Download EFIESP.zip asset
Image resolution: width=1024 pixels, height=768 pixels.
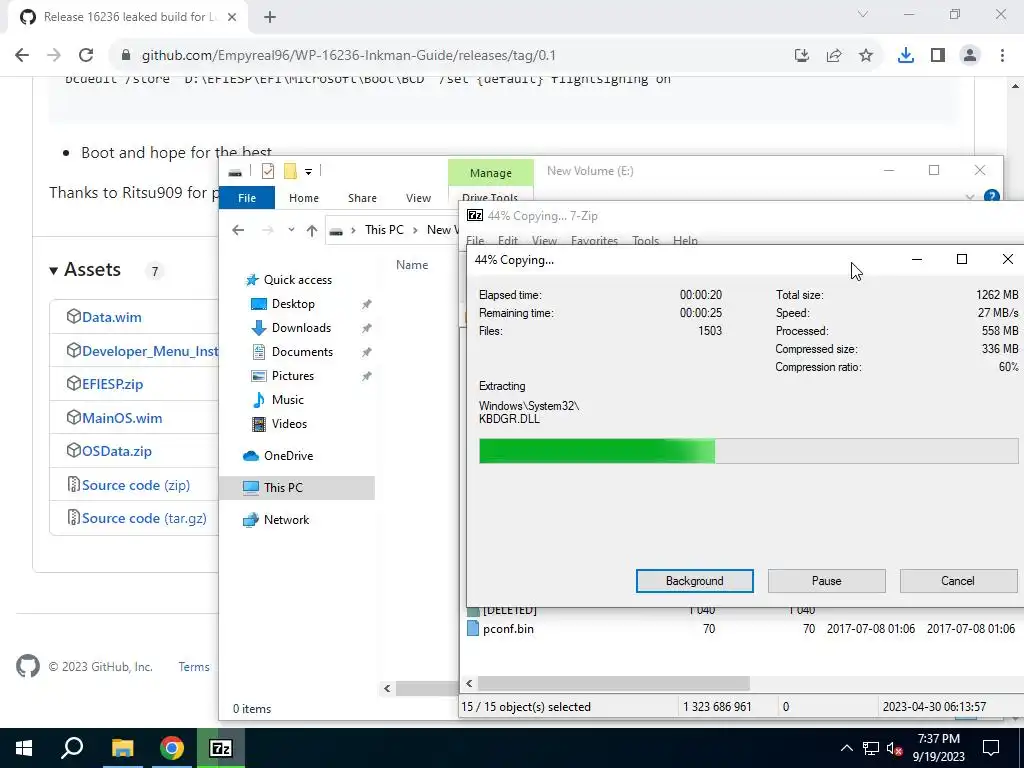click(x=112, y=384)
